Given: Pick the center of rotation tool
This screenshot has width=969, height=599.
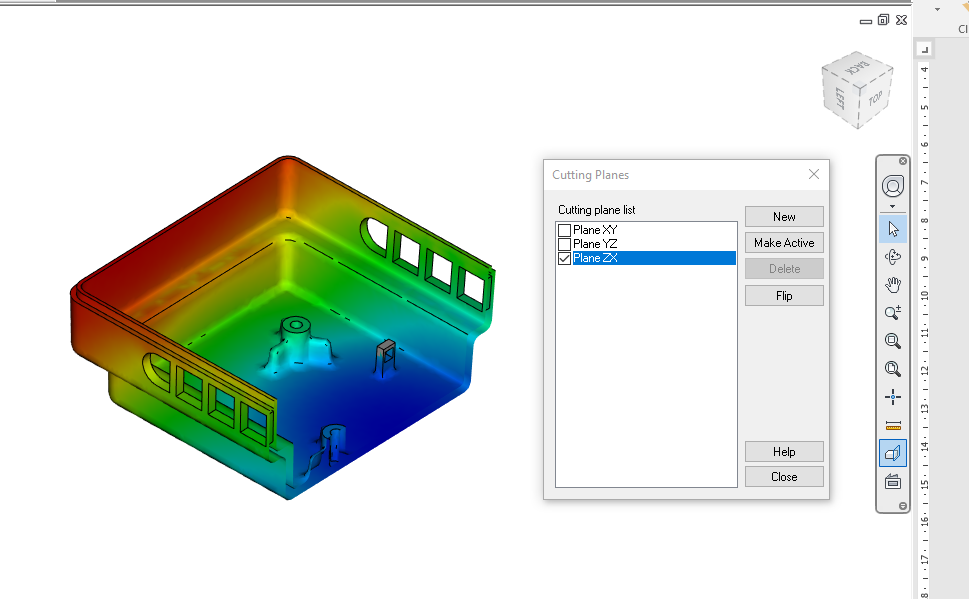Looking at the screenshot, I should click(x=893, y=396).
